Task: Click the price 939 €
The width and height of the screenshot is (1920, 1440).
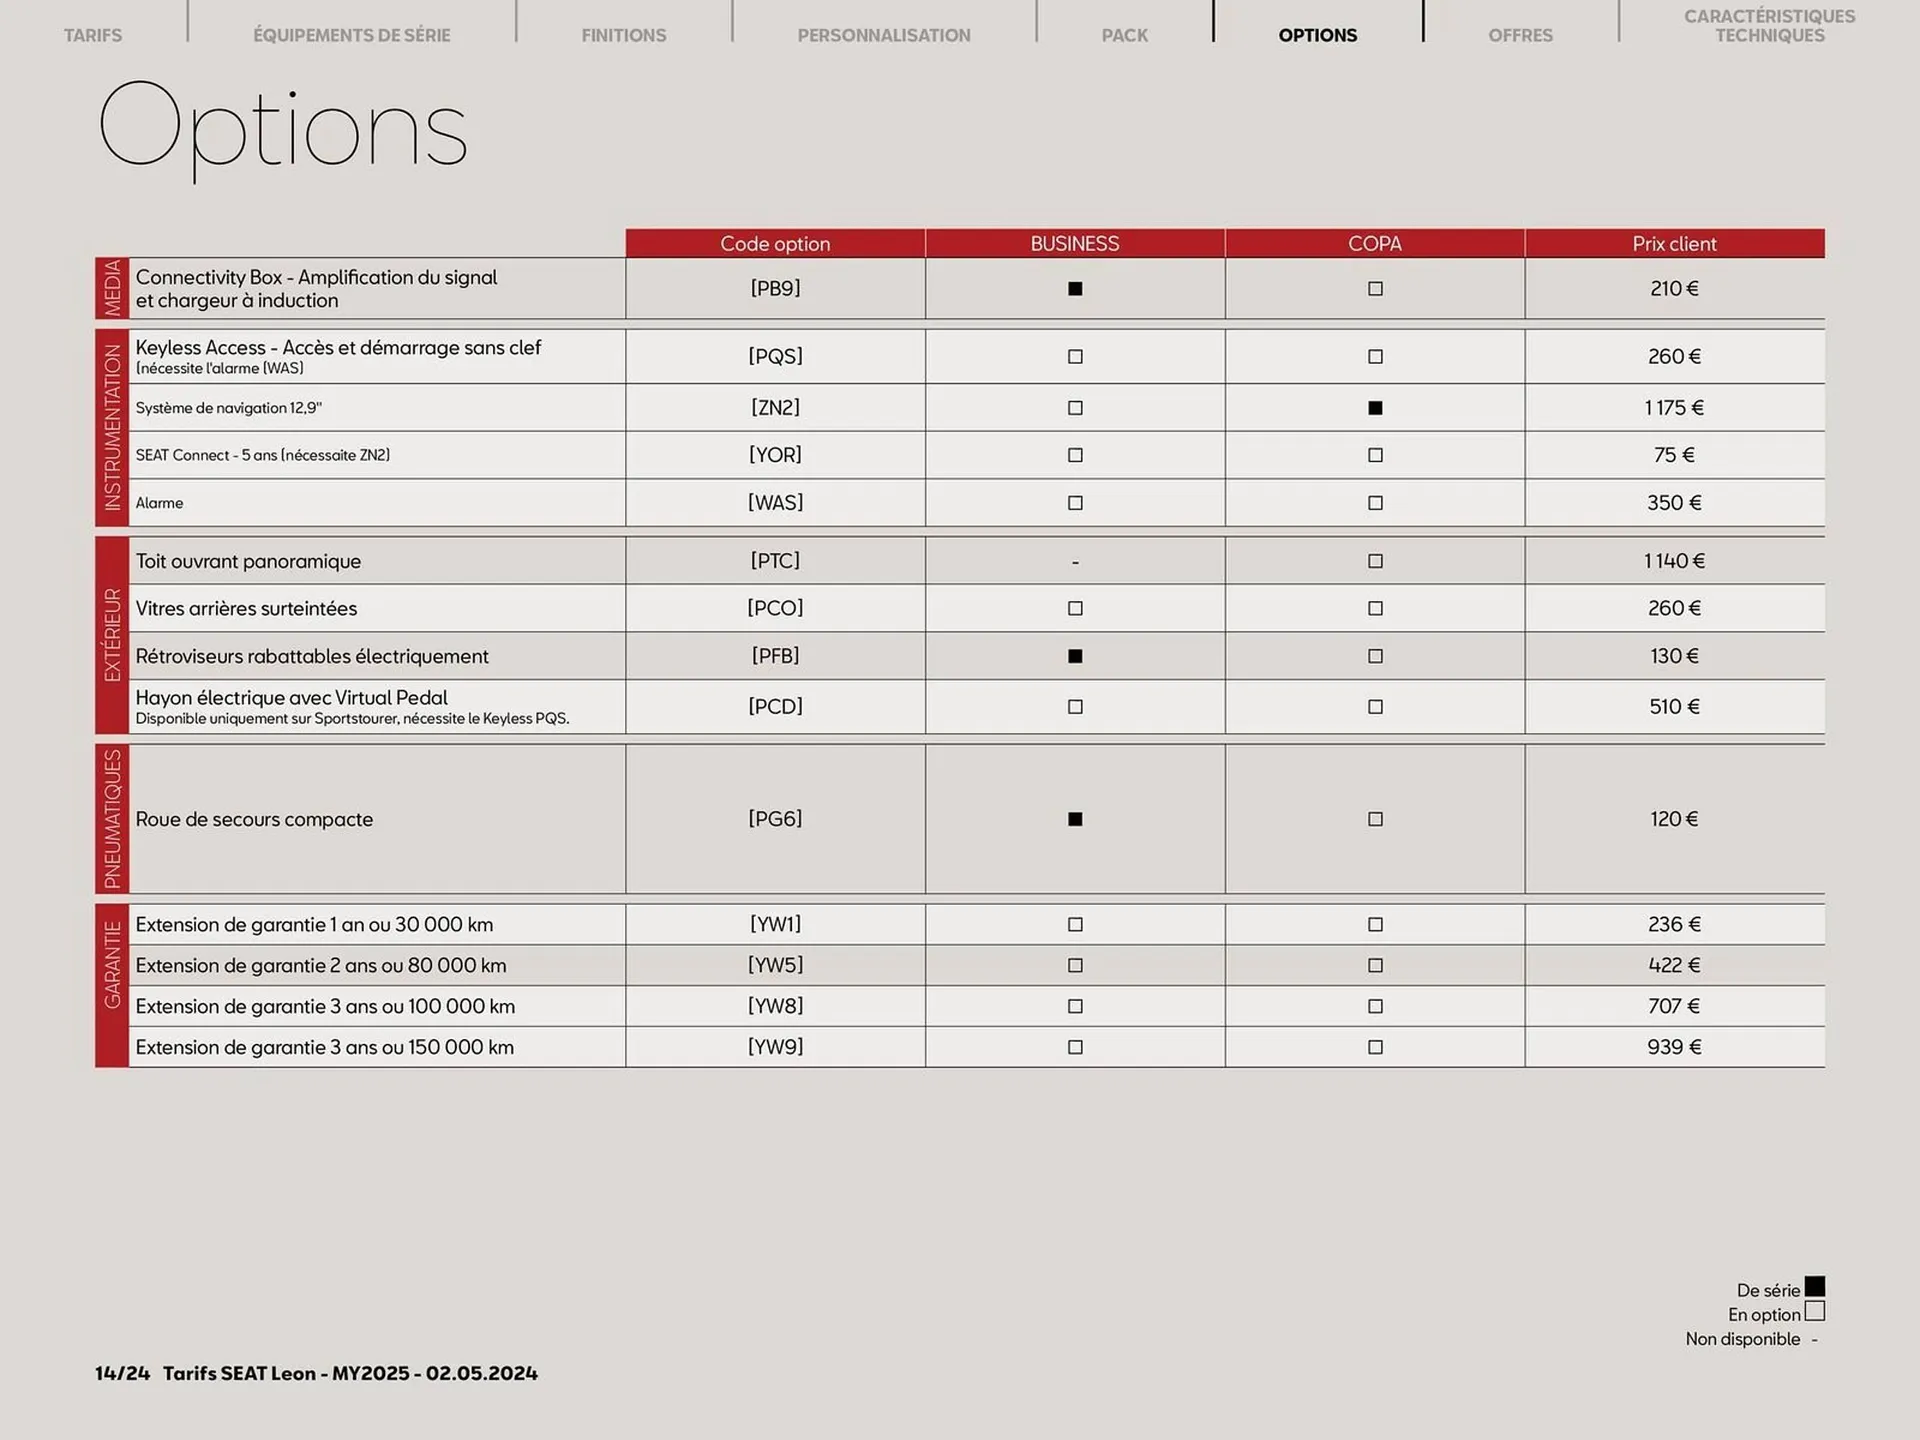Action: click(x=1674, y=1047)
